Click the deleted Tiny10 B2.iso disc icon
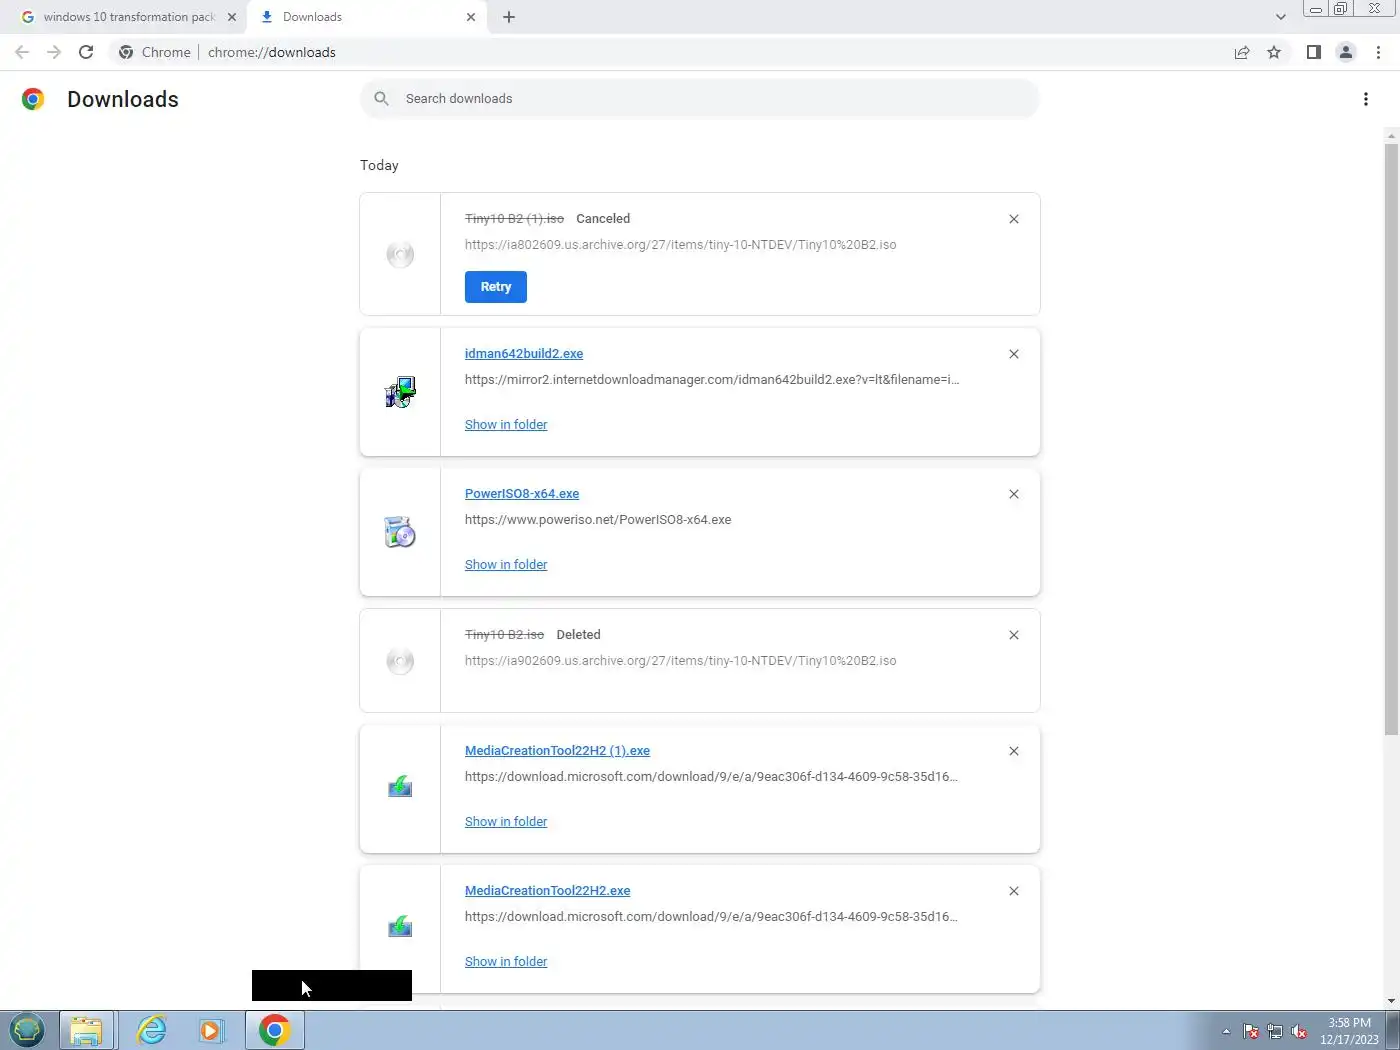 [x=400, y=661]
